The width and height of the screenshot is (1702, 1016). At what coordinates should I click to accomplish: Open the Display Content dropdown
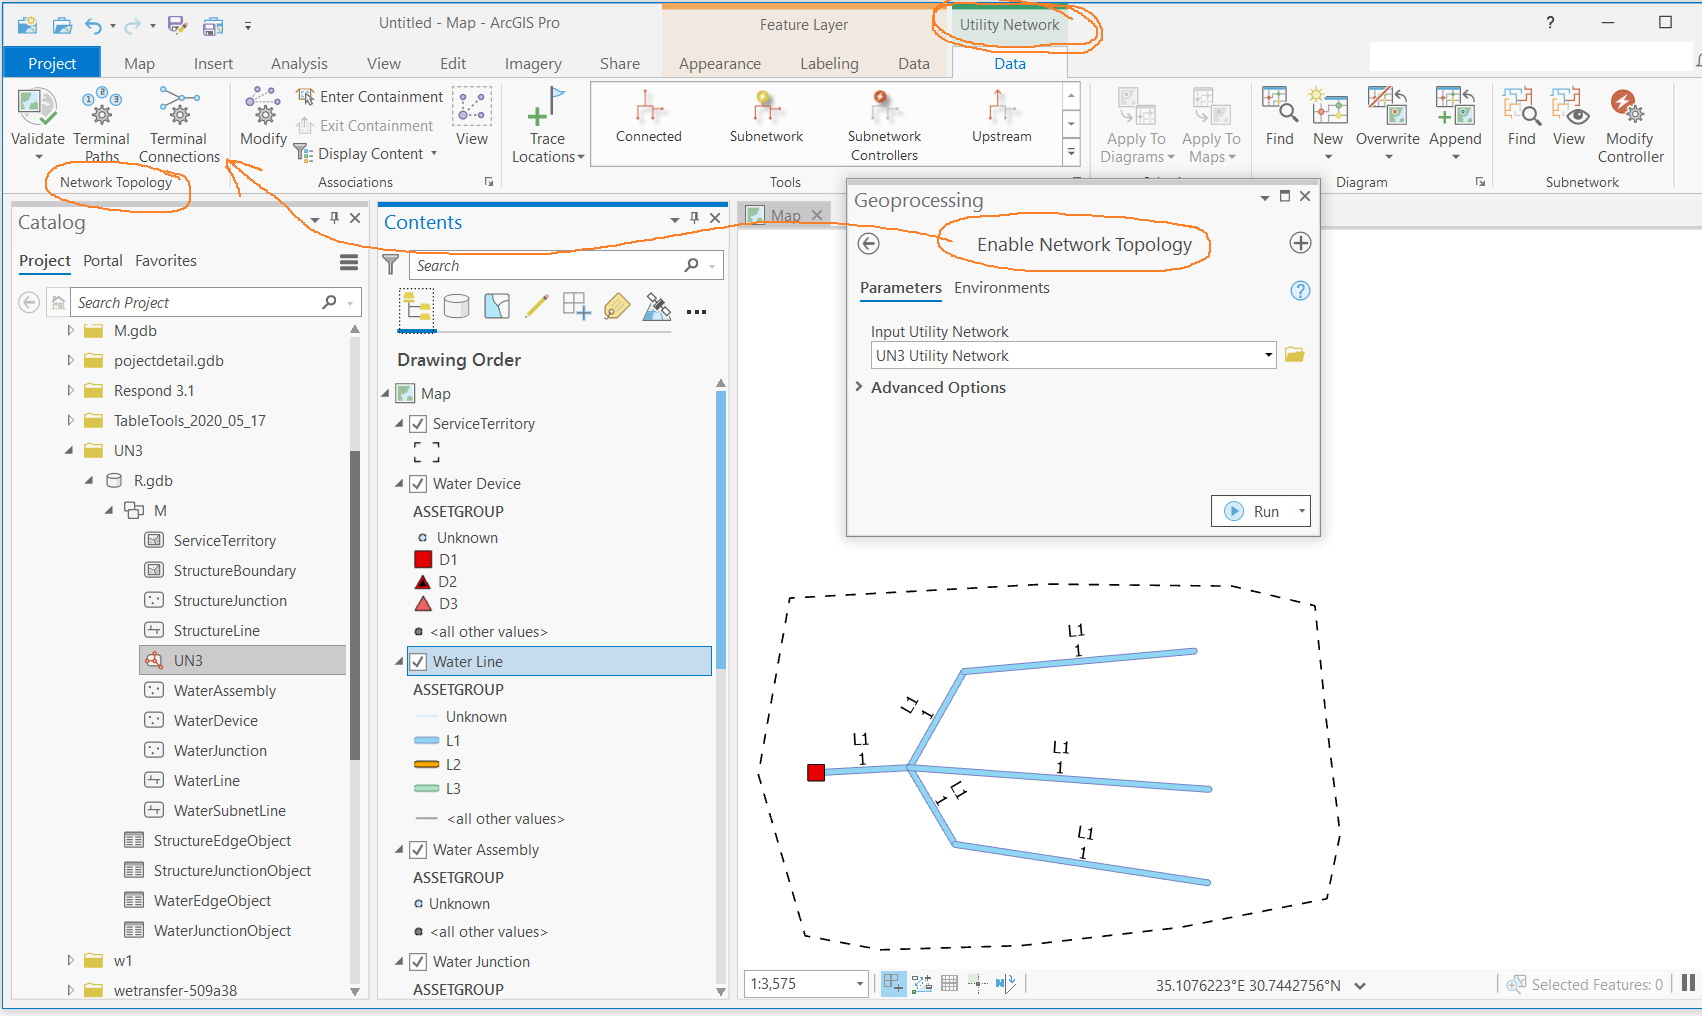(x=365, y=154)
